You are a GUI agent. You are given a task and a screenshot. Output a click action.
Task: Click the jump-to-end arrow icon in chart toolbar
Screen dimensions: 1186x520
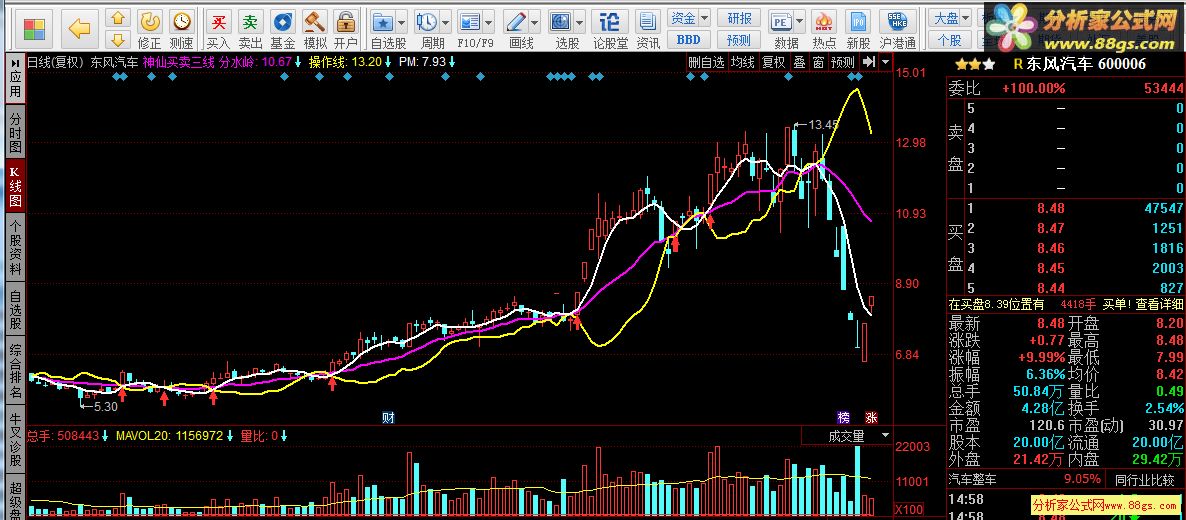click(869, 62)
